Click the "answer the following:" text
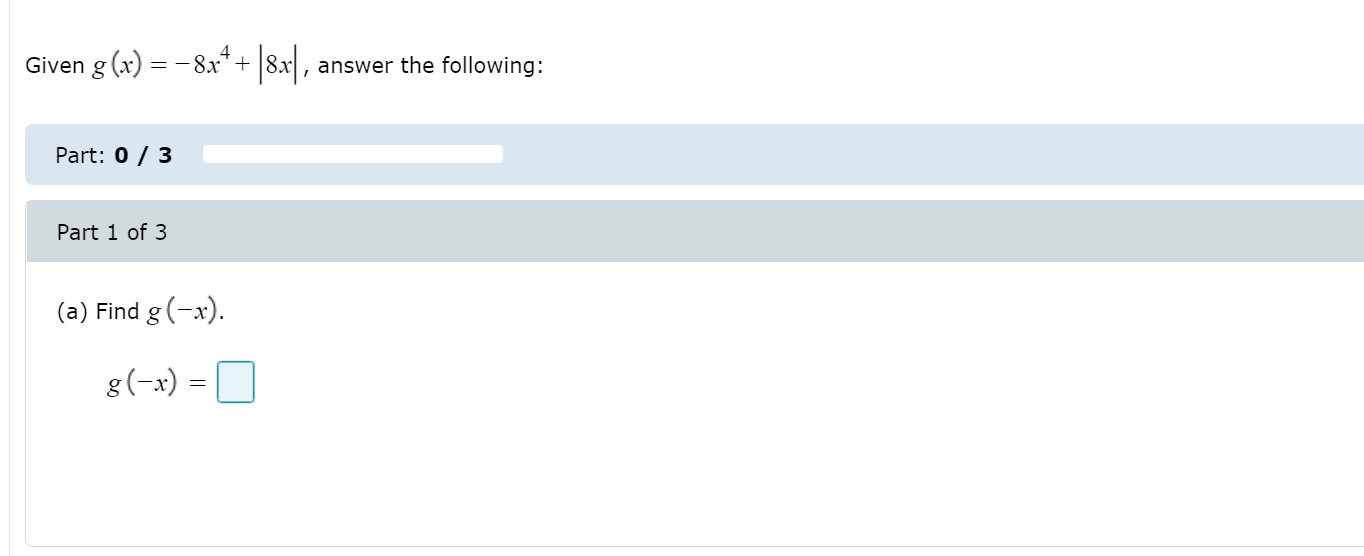The image size is (1364, 556). coord(430,66)
